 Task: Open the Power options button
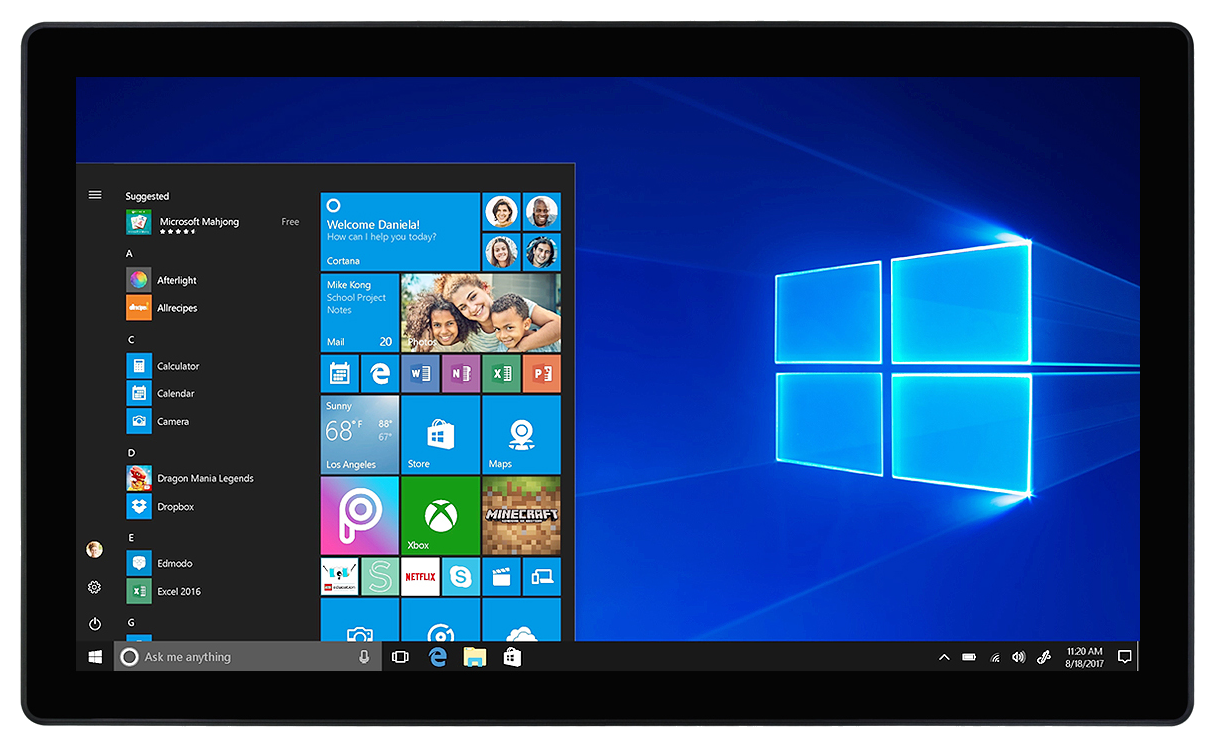[x=94, y=624]
